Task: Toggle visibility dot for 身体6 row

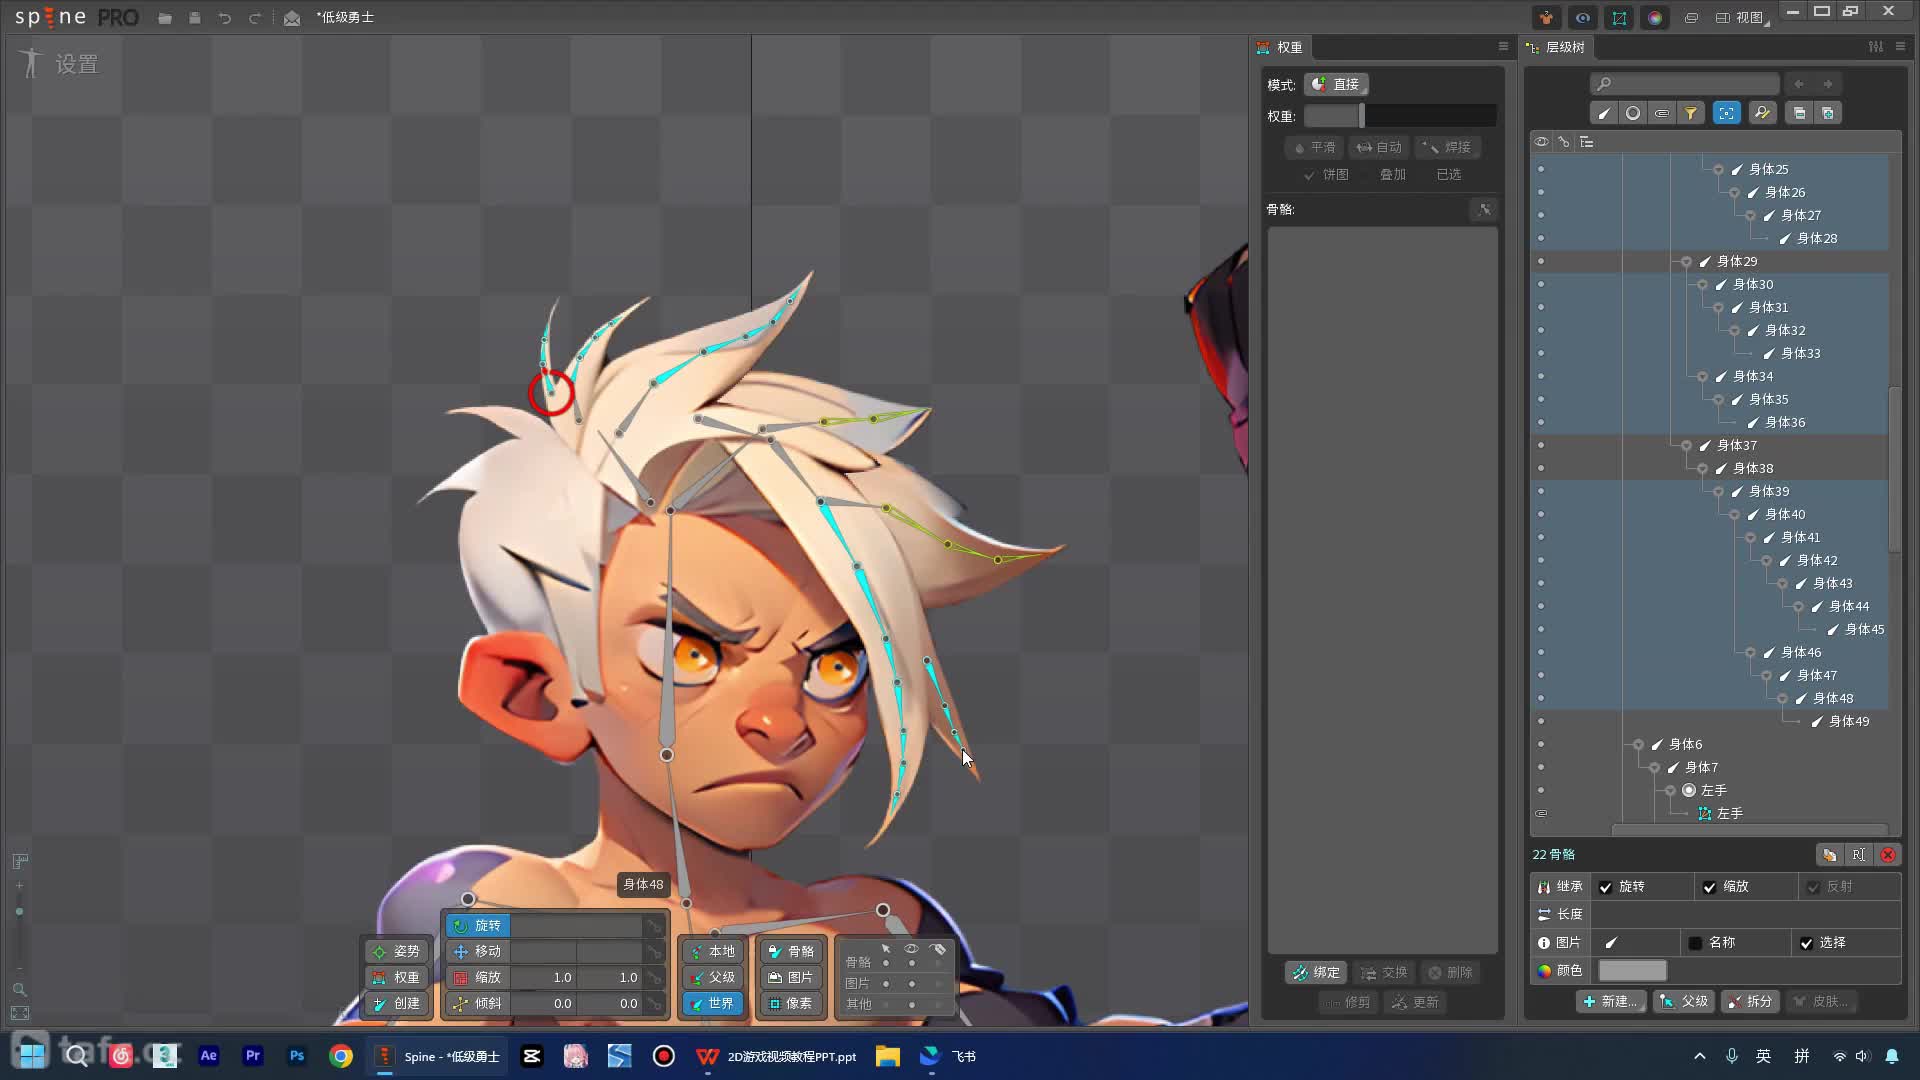Action: point(1541,744)
